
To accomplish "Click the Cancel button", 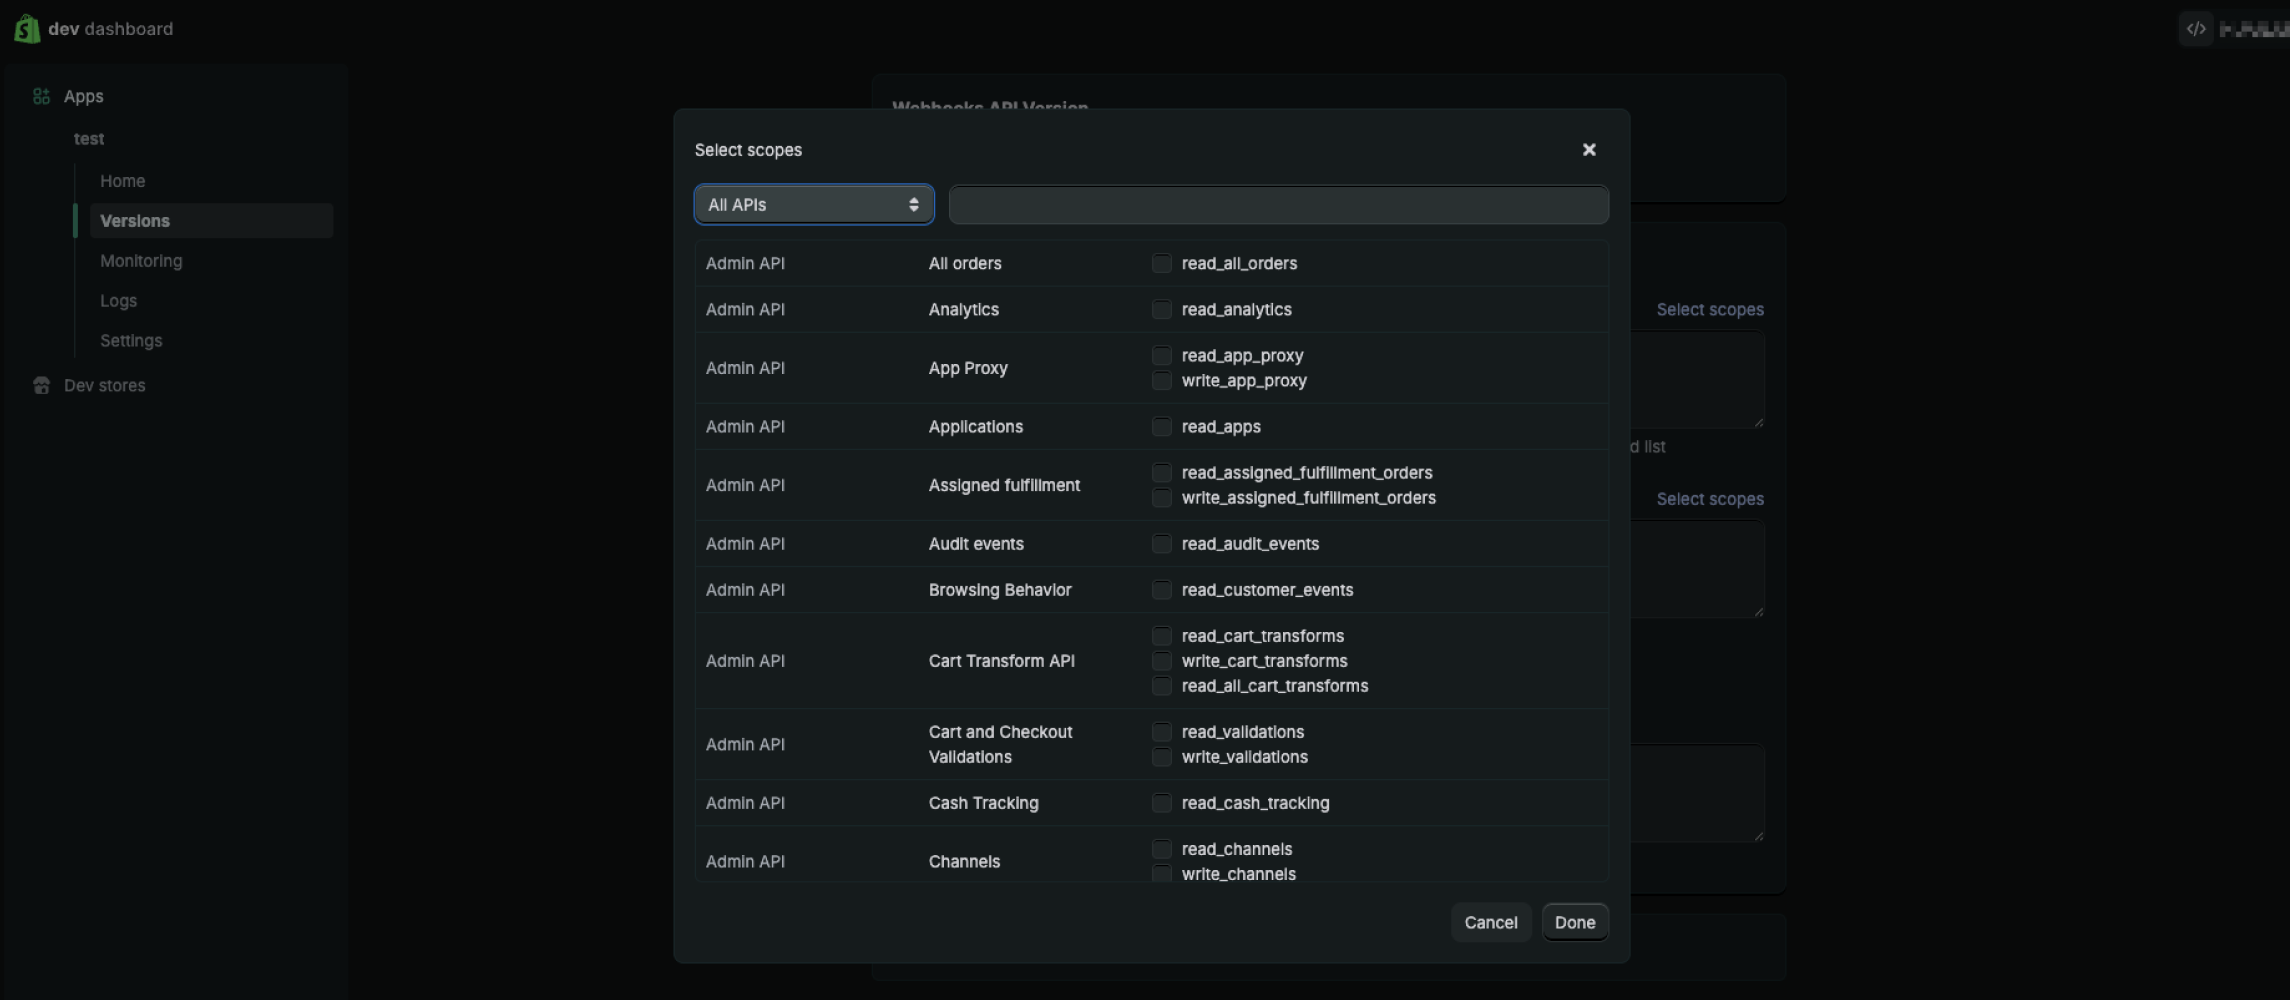I will point(1490,923).
